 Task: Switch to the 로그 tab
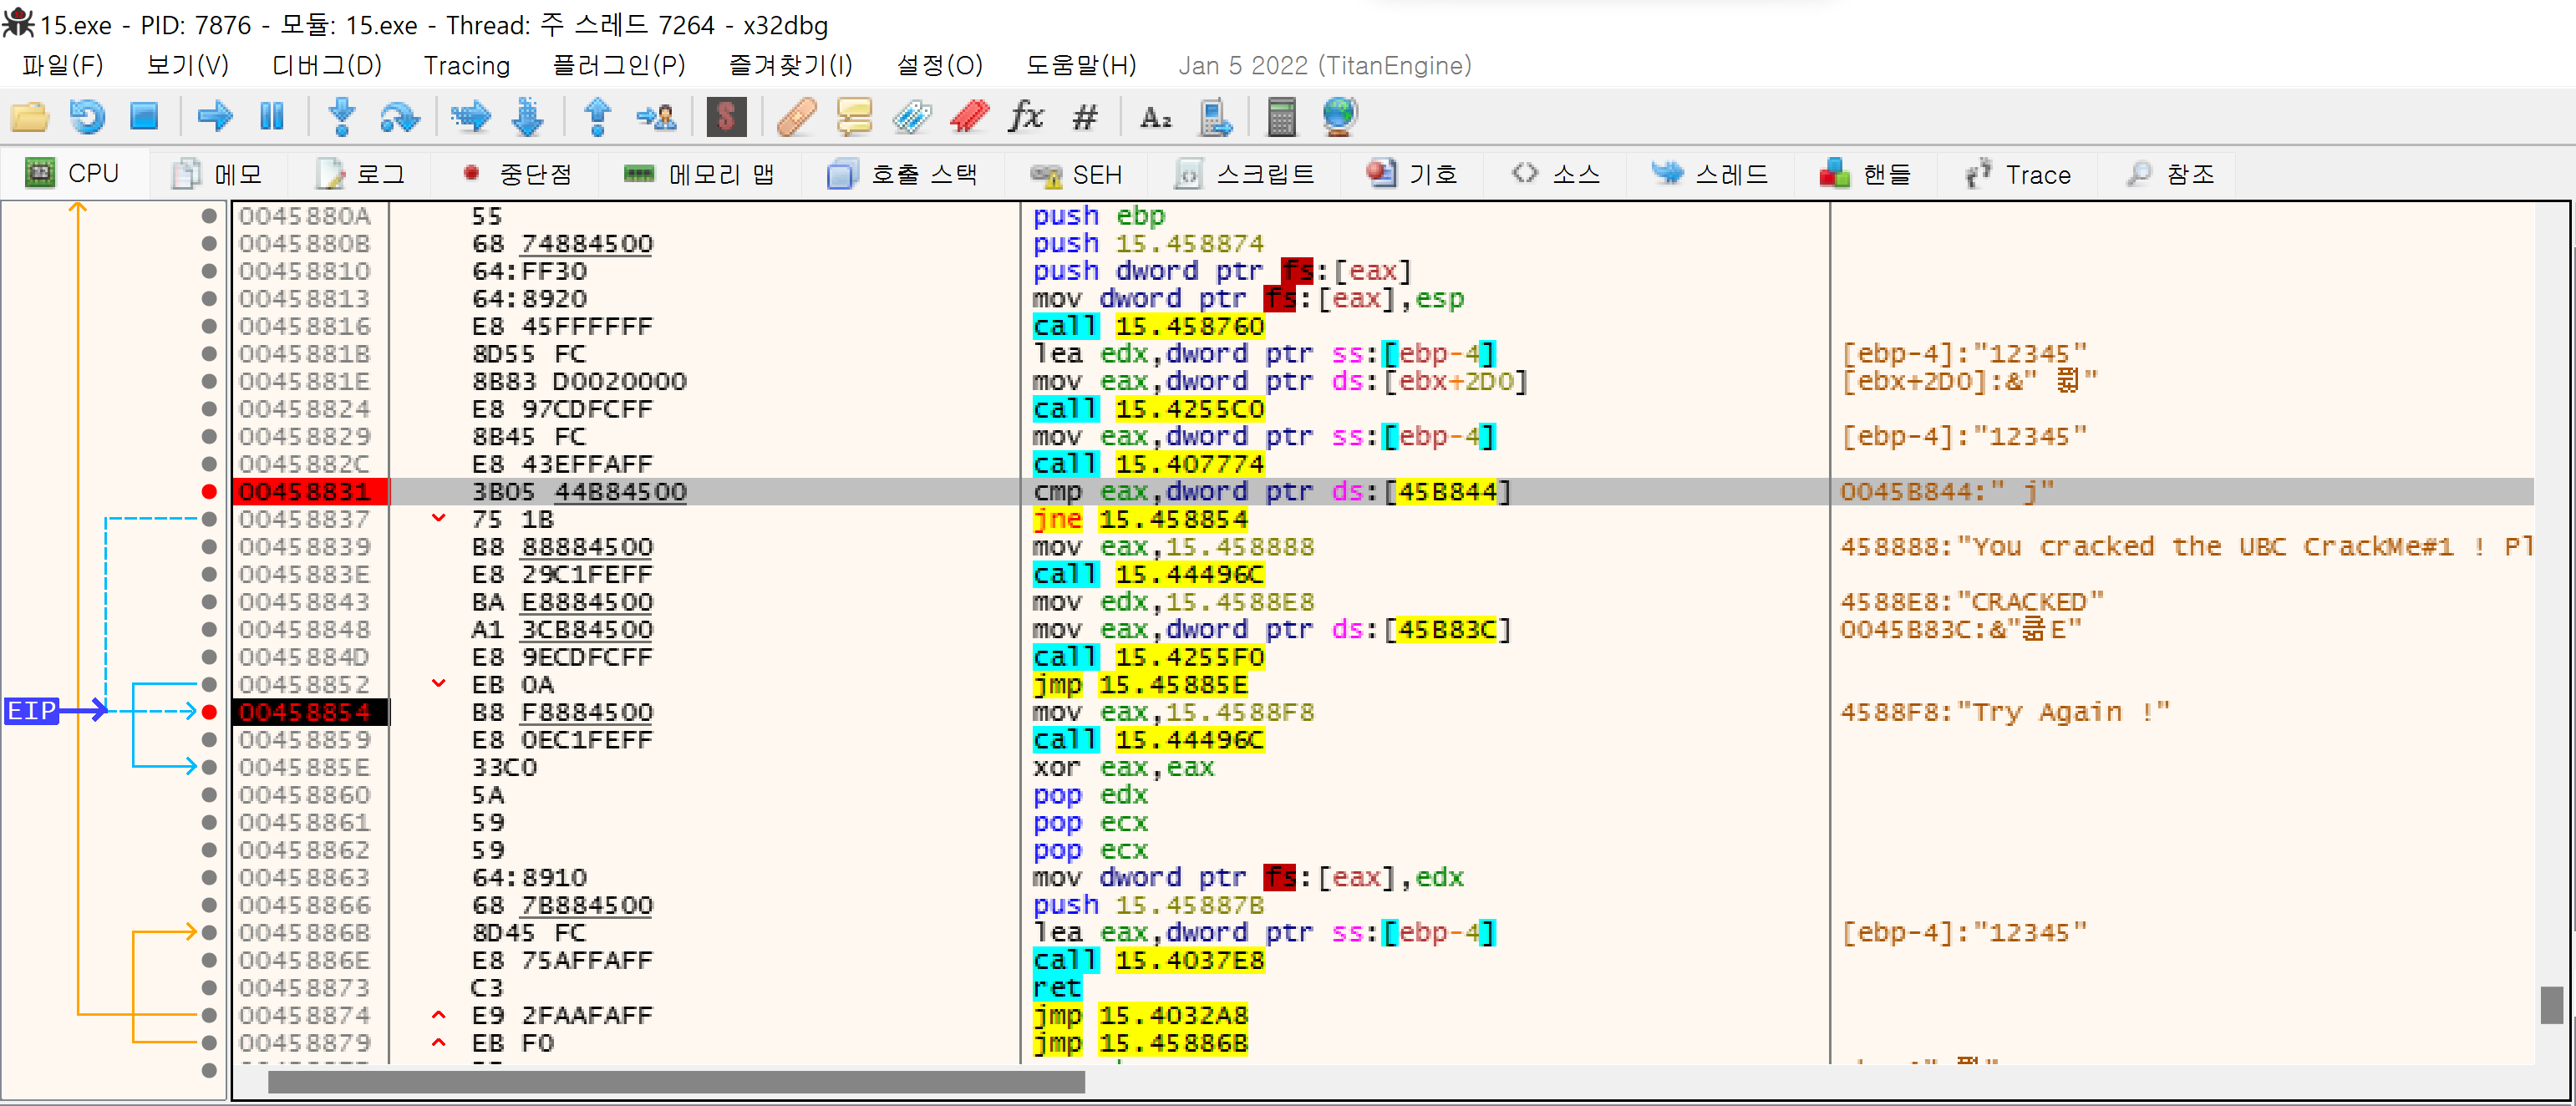pos(360,174)
